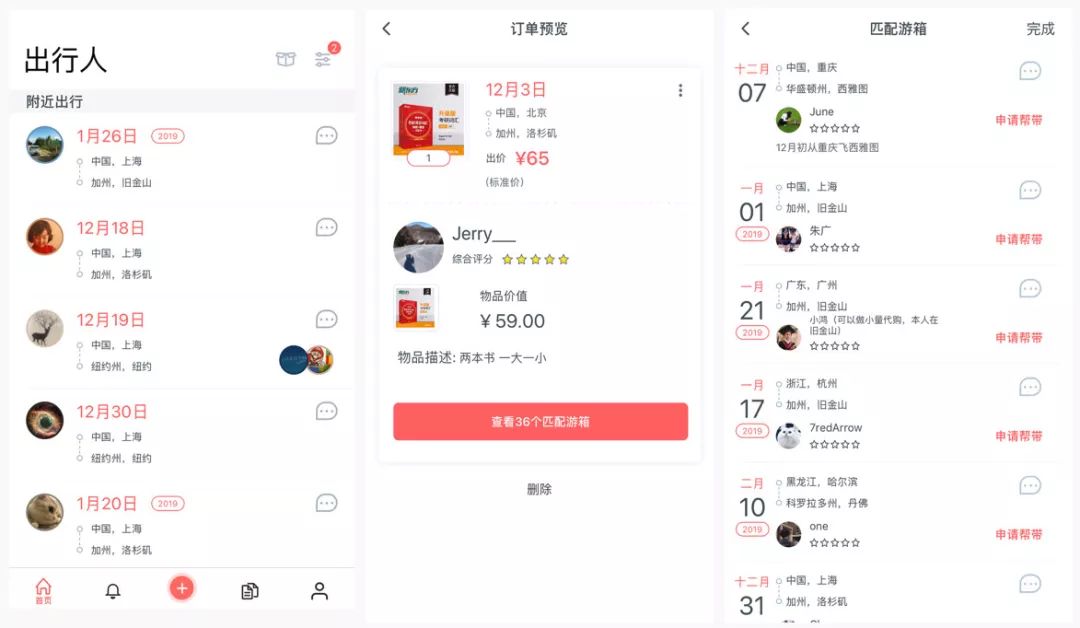
Task: Click 申请帮带 for June's trip
Action: tap(1019, 120)
